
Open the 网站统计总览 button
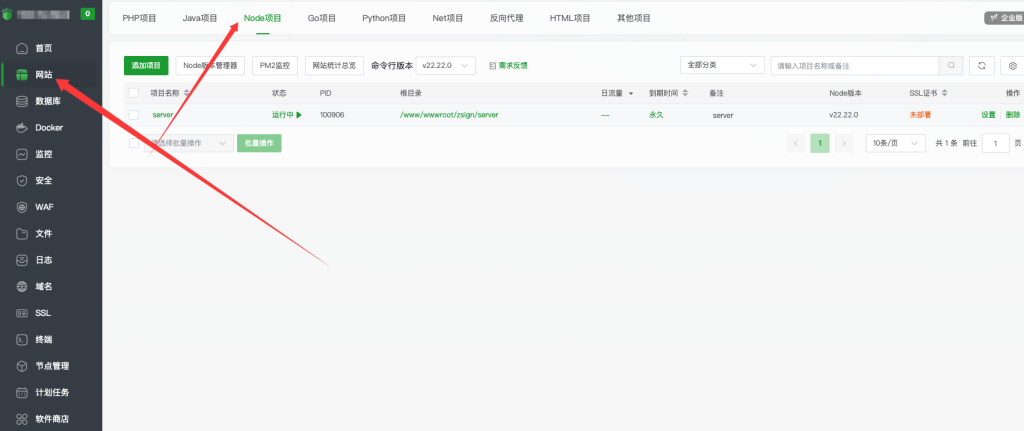pyautogui.click(x=334, y=65)
